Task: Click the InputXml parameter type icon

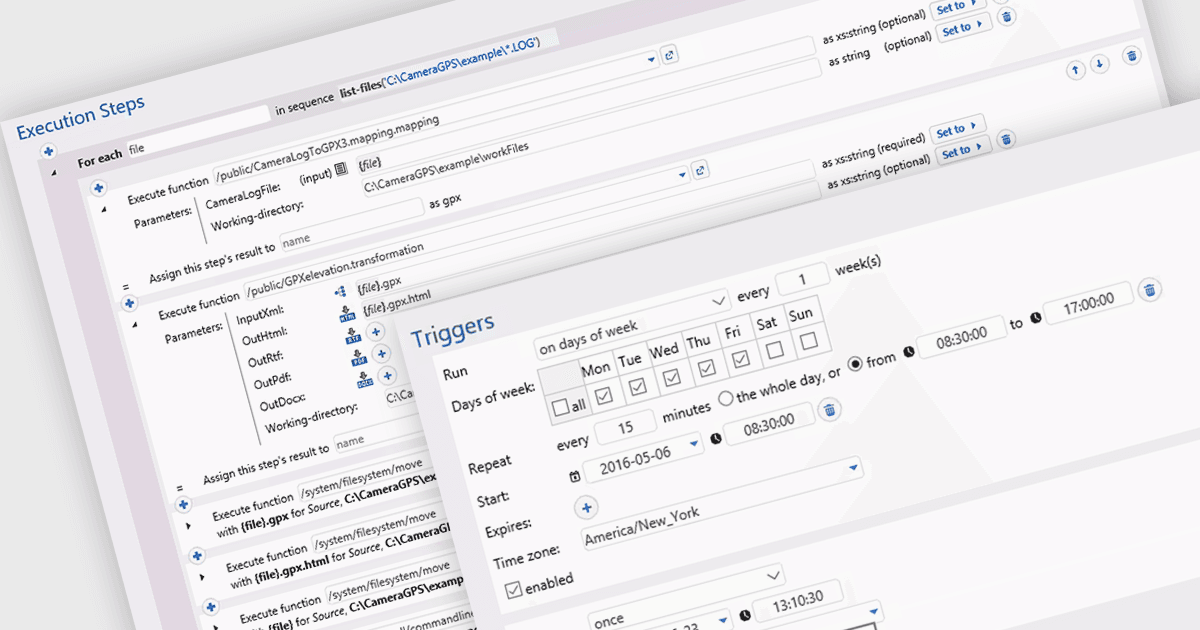Action: pyautogui.click(x=342, y=292)
